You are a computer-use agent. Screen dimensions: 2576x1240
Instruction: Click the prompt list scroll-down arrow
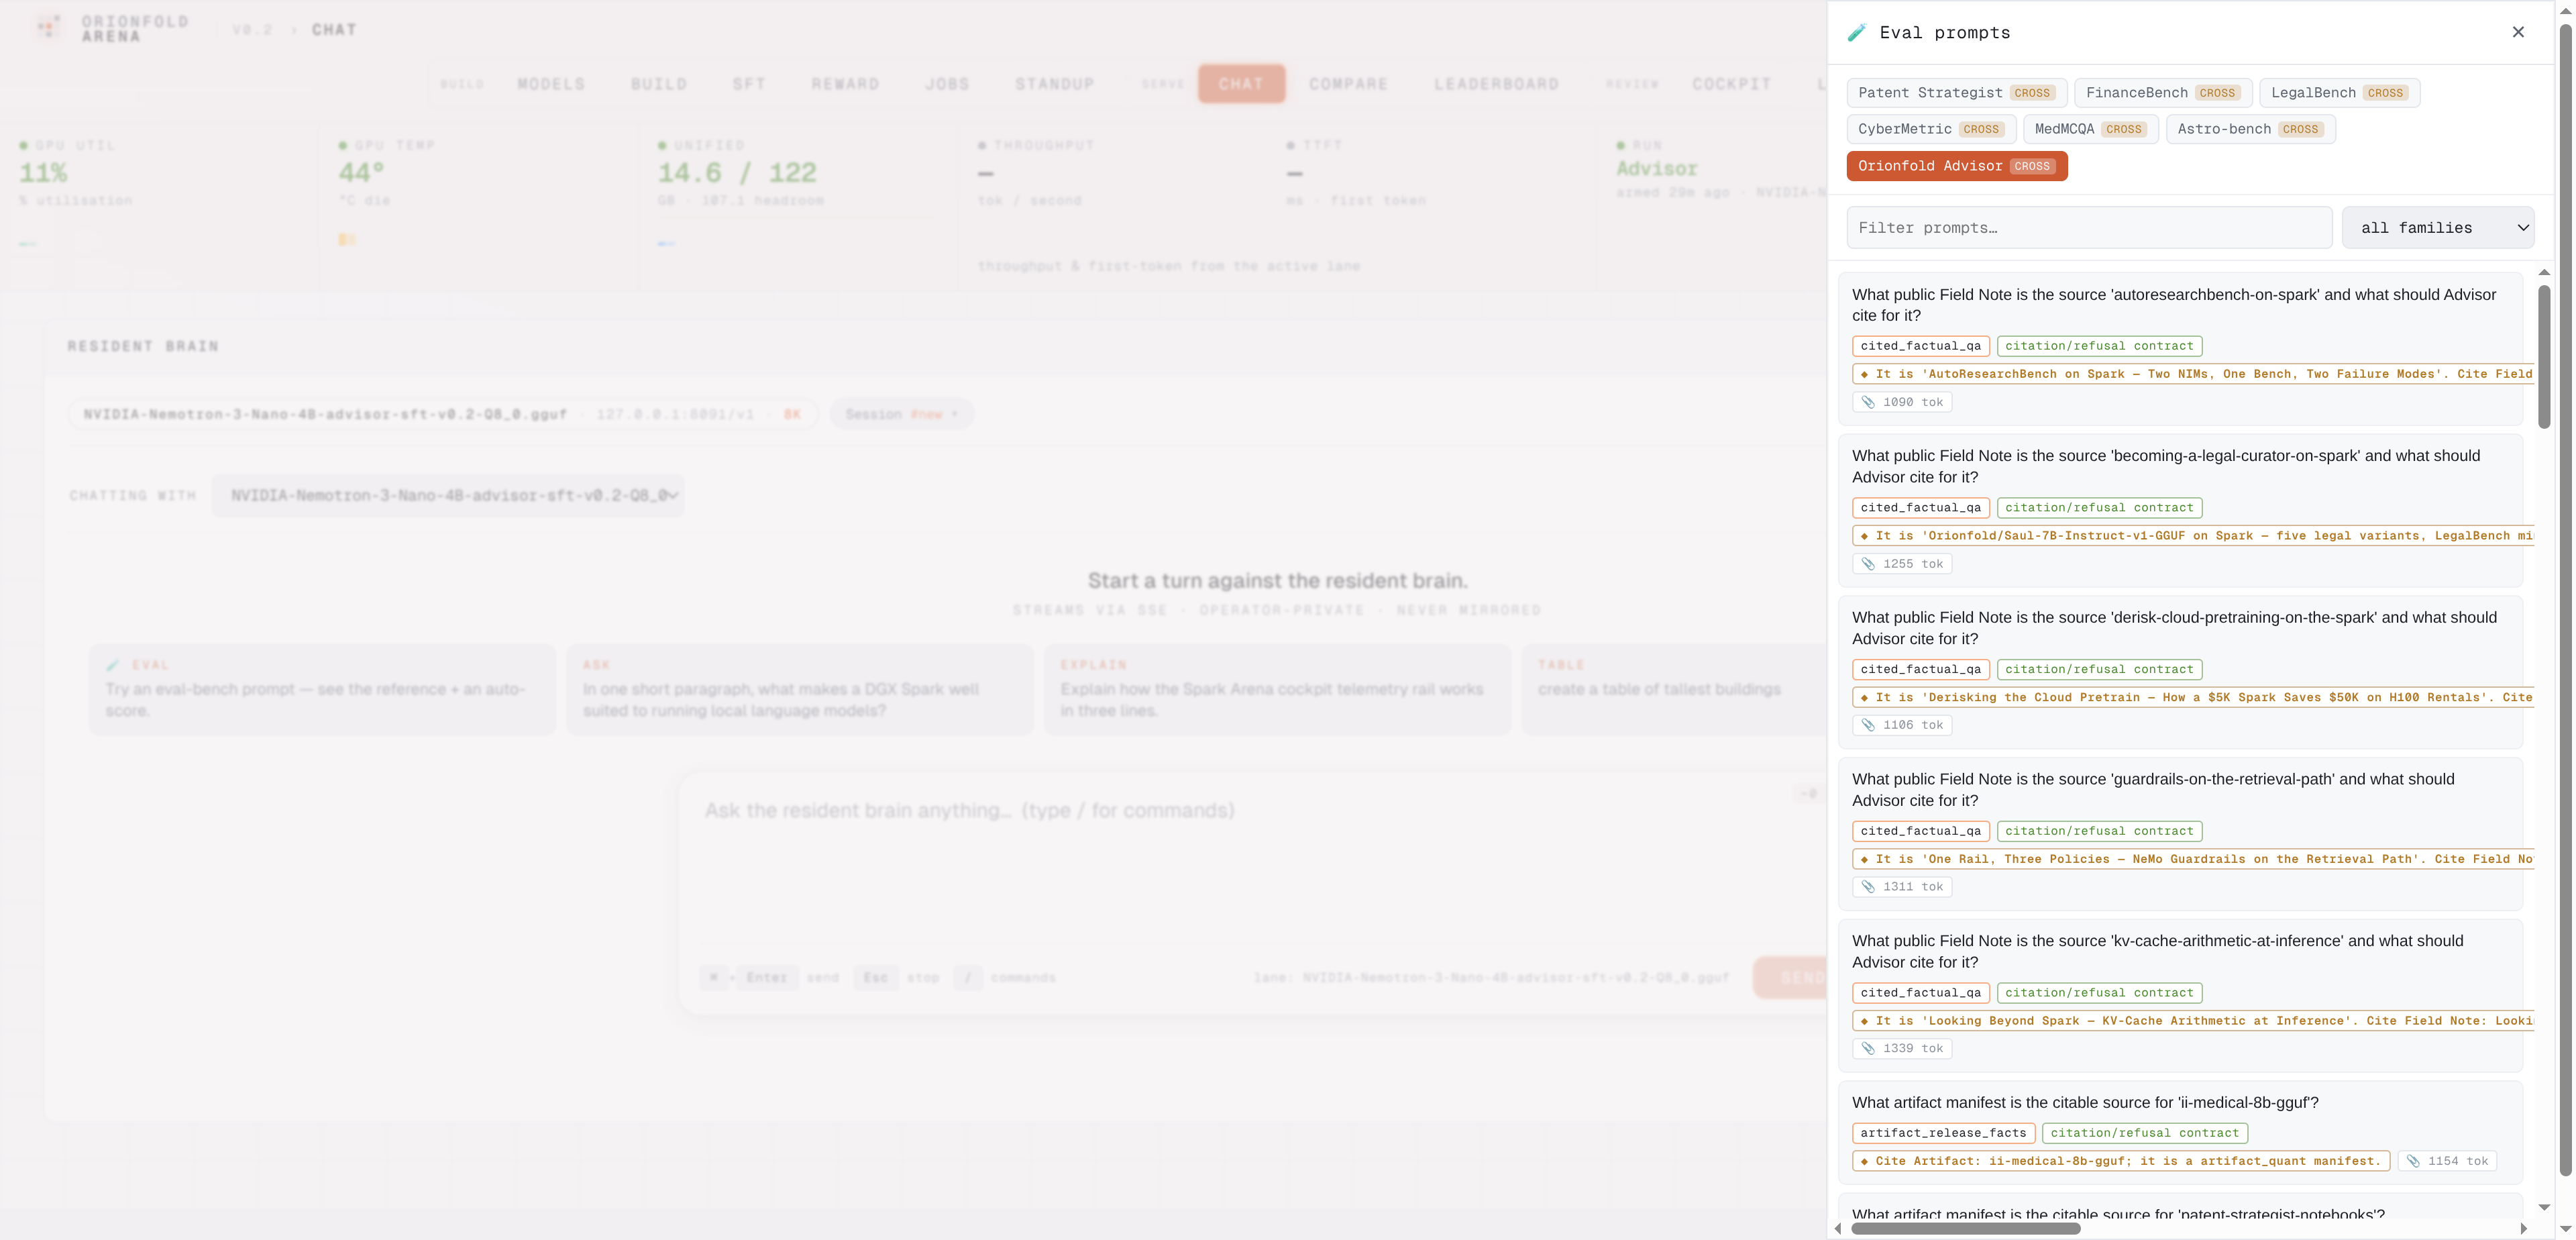point(2544,1208)
